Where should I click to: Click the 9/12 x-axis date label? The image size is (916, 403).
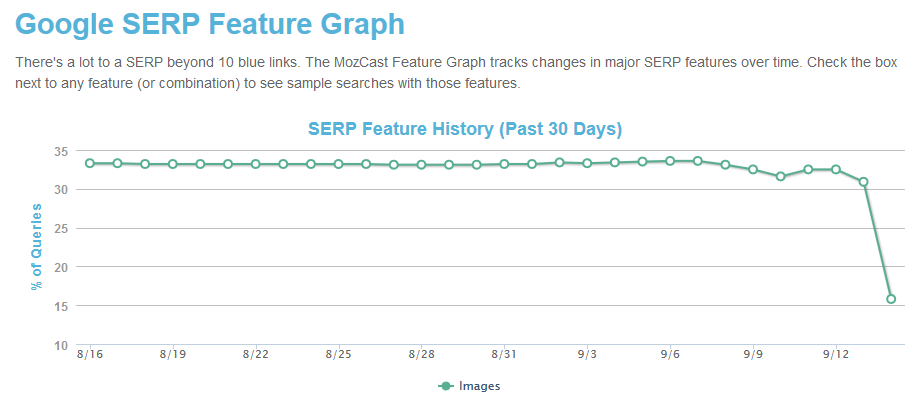pyautogui.click(x=836, y=354)
